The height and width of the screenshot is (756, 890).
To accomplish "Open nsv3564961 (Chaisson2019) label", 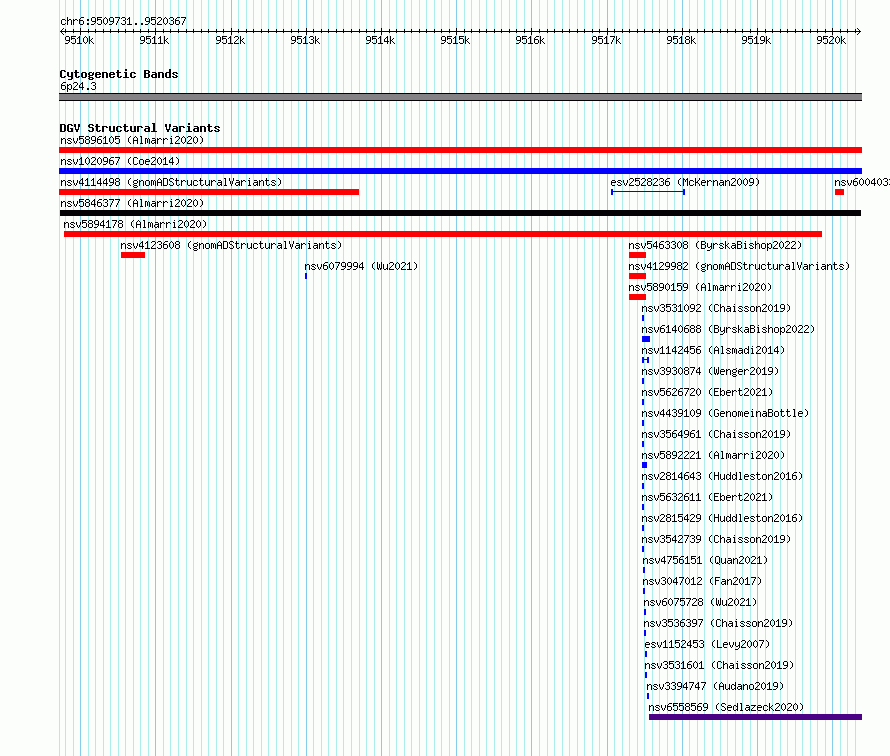I will click(716, 434).
